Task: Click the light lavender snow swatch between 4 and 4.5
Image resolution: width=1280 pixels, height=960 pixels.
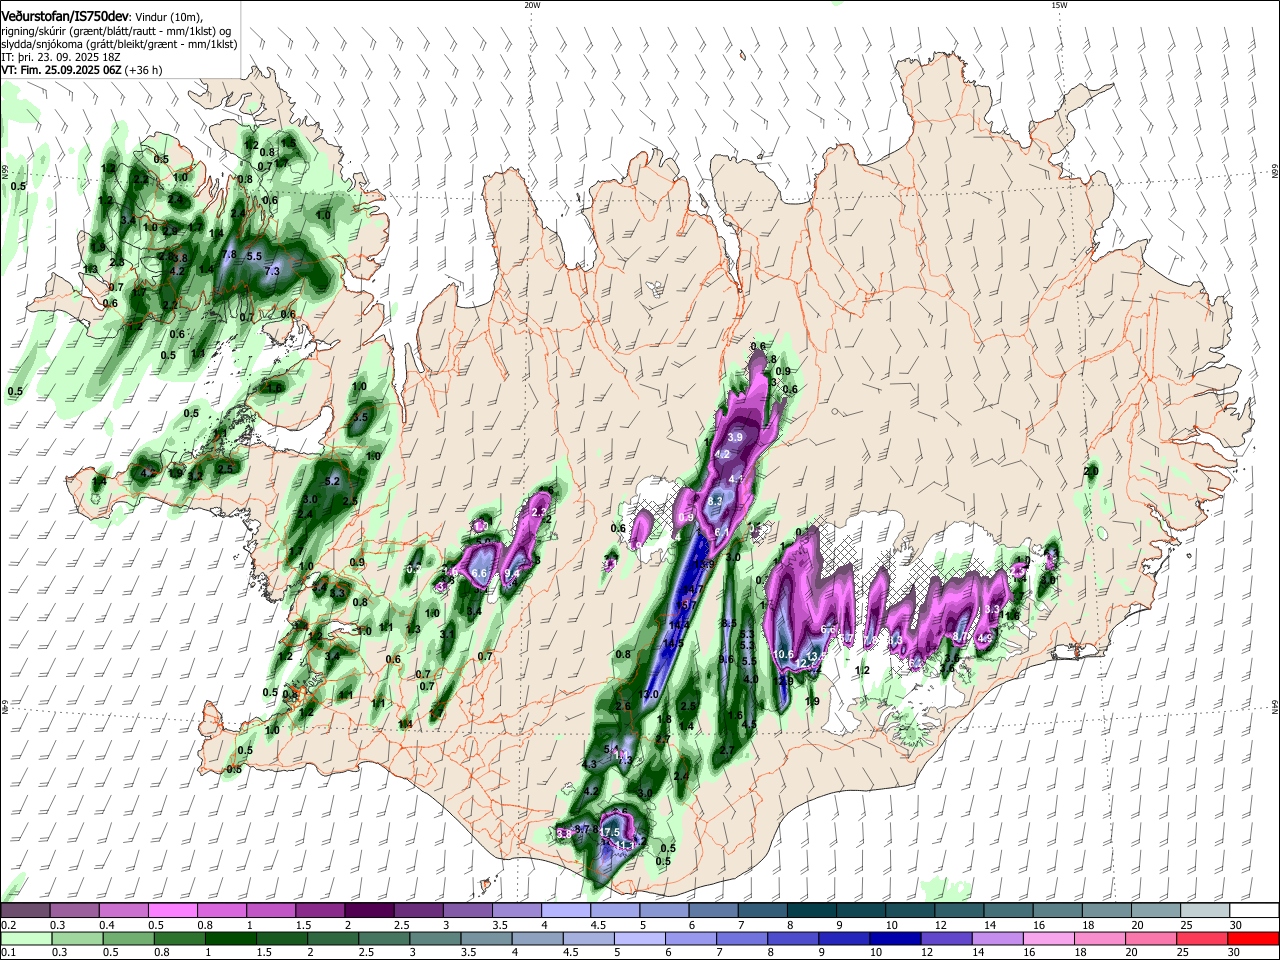Action: click(x=565, y=911)
